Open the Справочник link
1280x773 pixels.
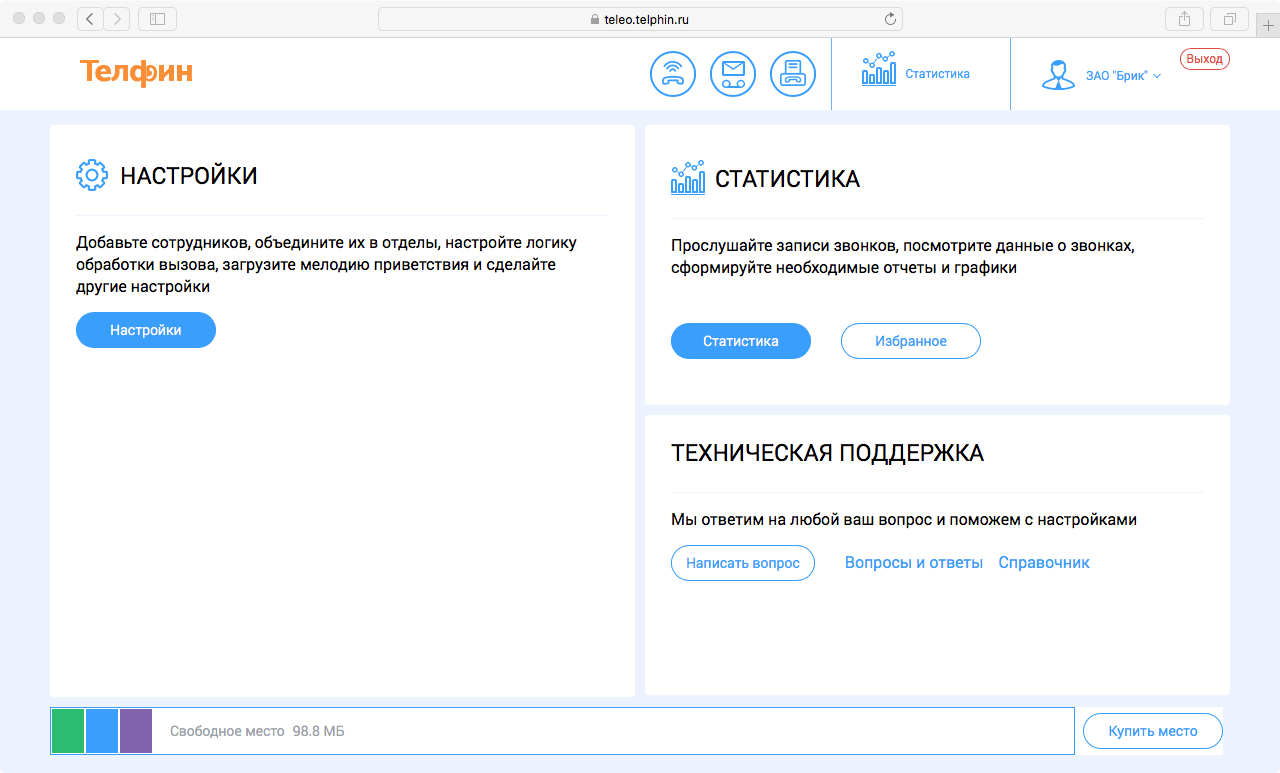(x=1044, y=562)
